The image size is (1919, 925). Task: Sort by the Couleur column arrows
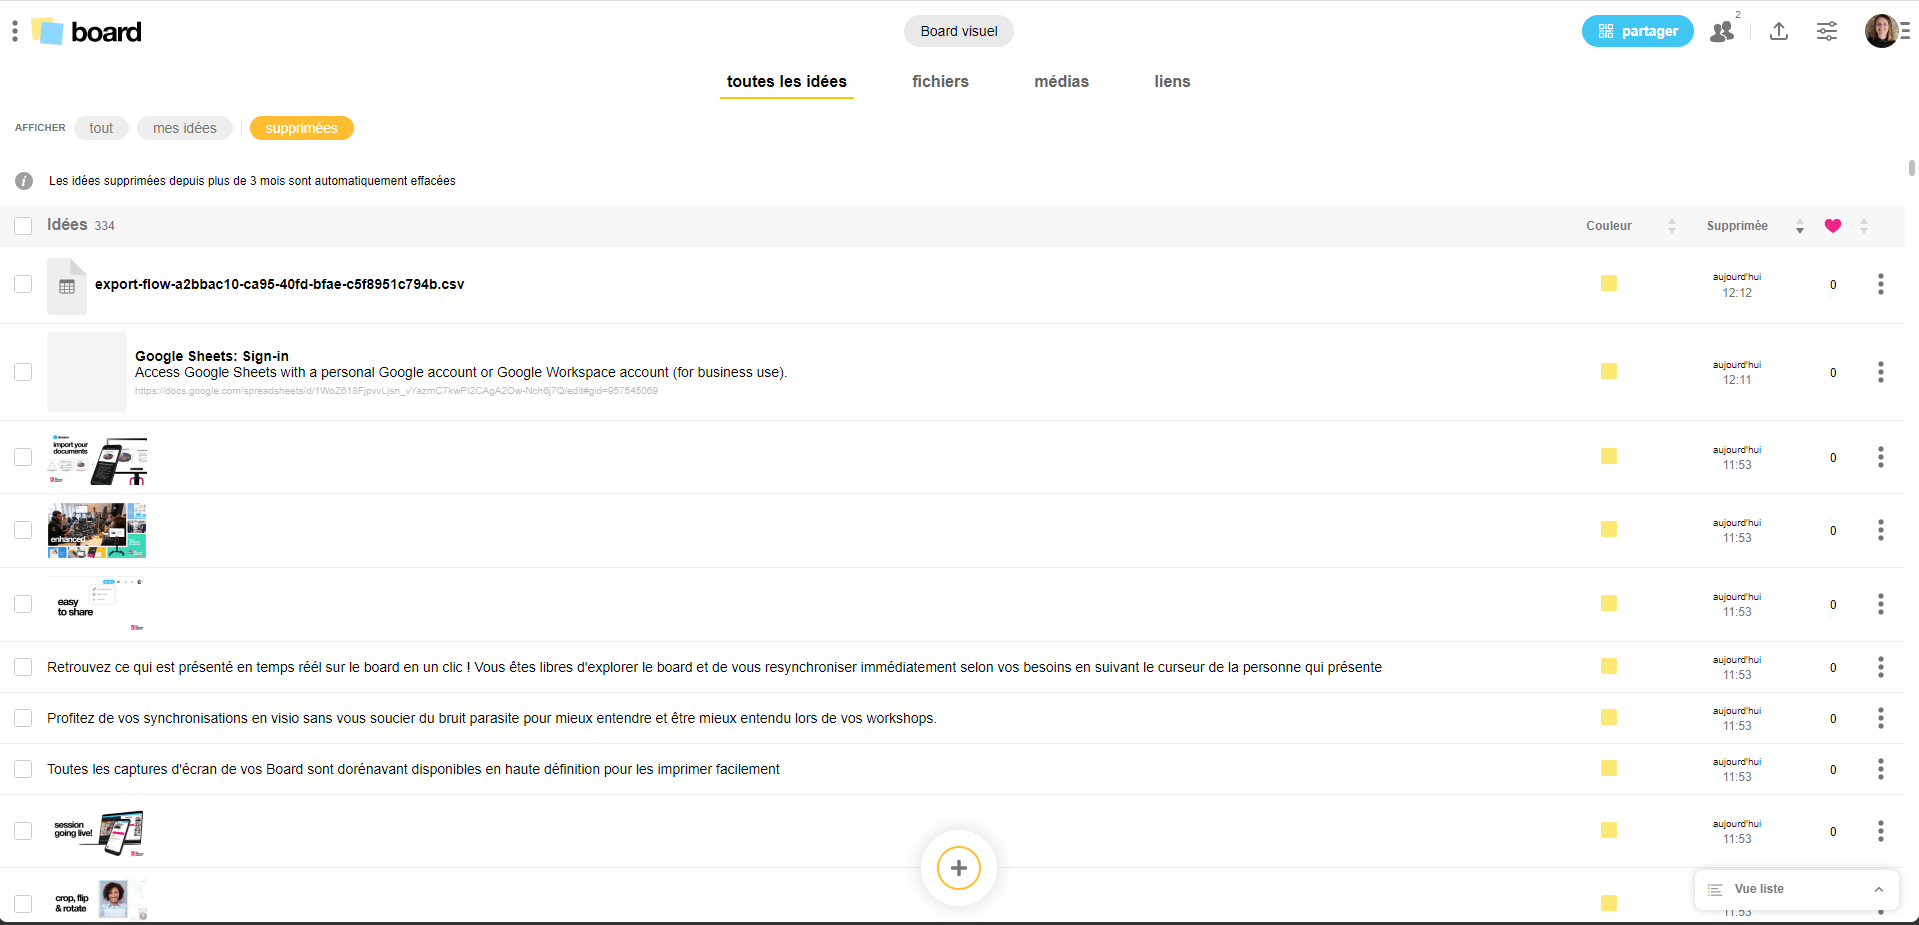(1671, 226)
